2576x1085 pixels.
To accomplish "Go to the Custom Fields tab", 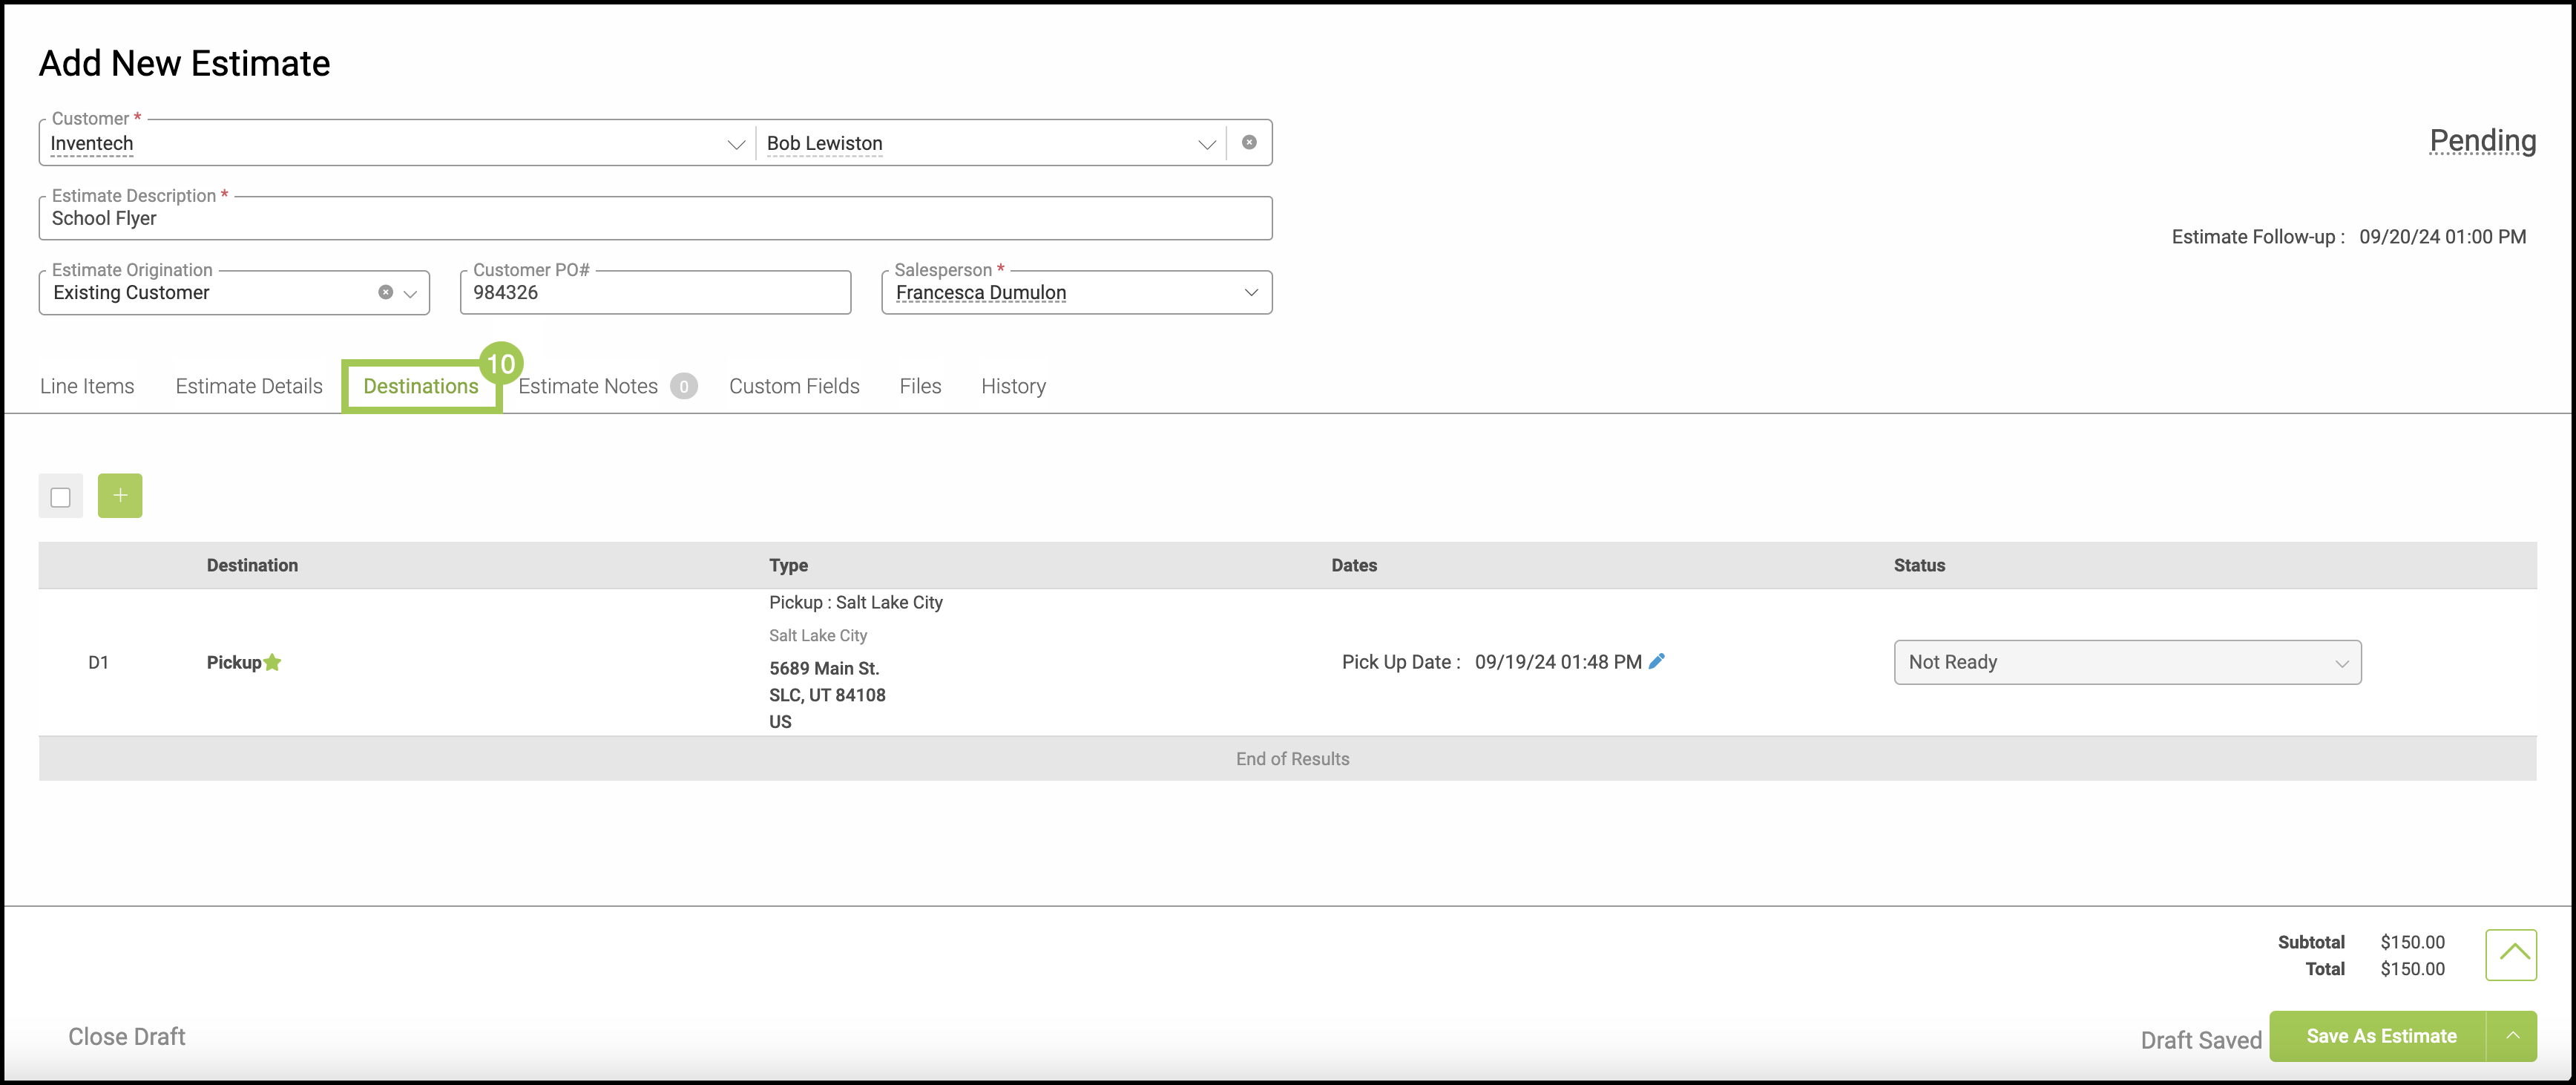I will (x=794, y=386).
